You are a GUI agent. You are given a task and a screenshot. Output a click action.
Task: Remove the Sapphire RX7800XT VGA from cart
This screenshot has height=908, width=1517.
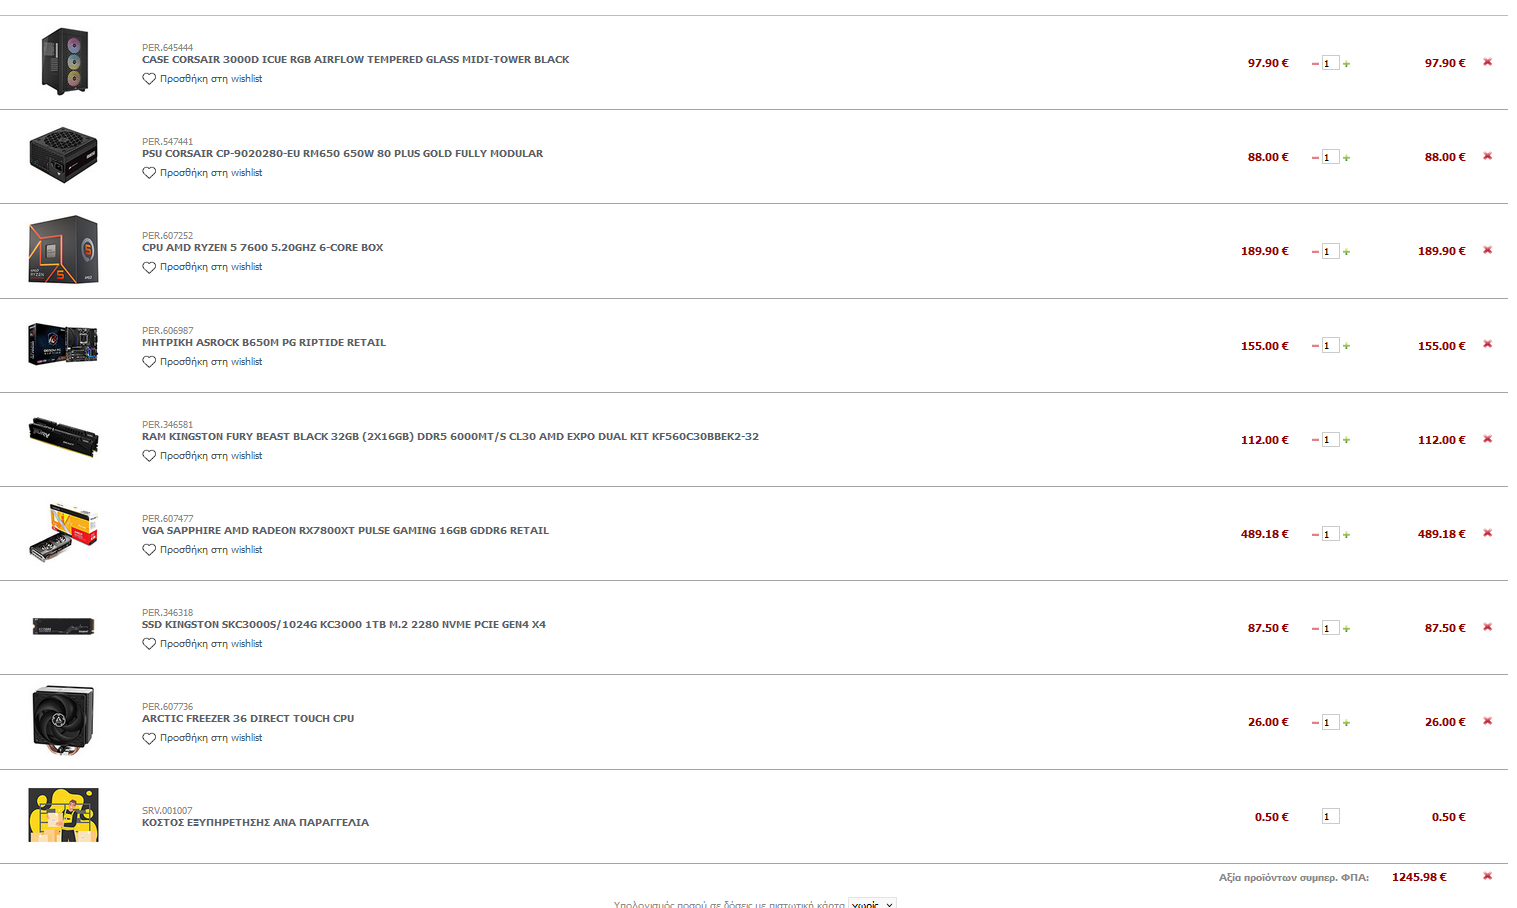(x=1487, y=533)
